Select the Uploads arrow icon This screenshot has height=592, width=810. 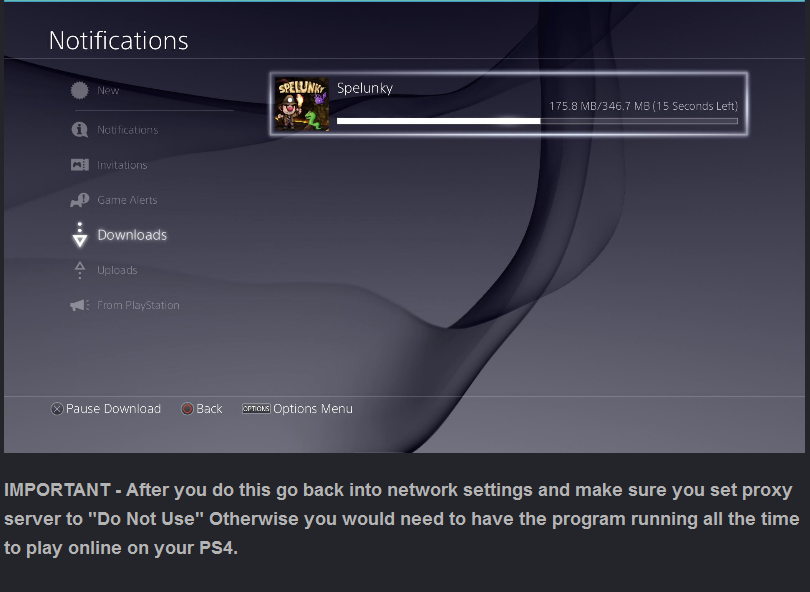pos(80,270)
